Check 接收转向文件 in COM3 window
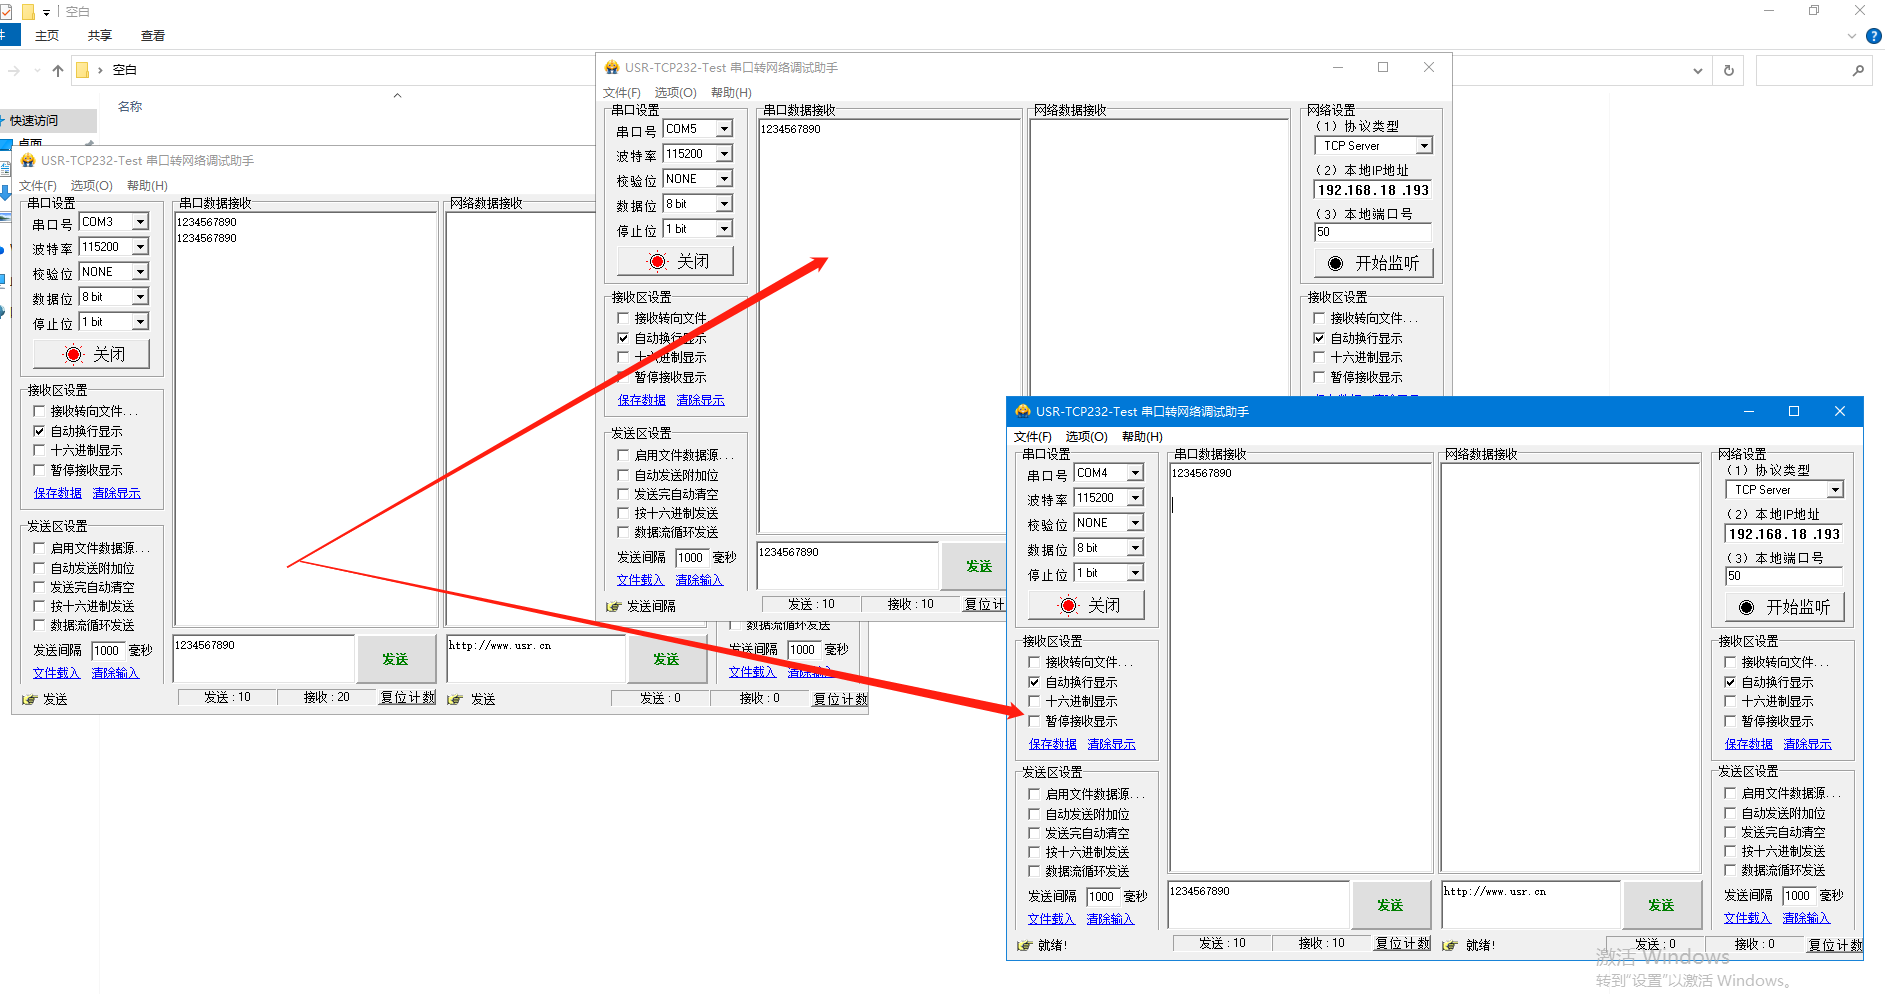This screenshot has height=994, width=1885. tap(40, 411)
